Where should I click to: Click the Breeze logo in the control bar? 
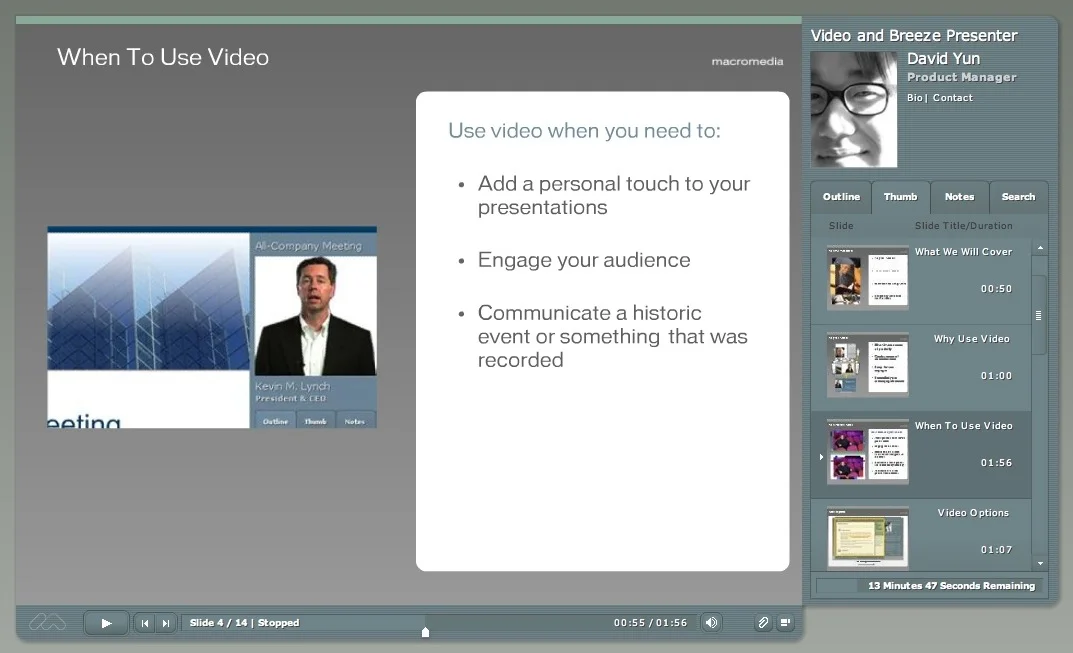click(x=47, y=622)
